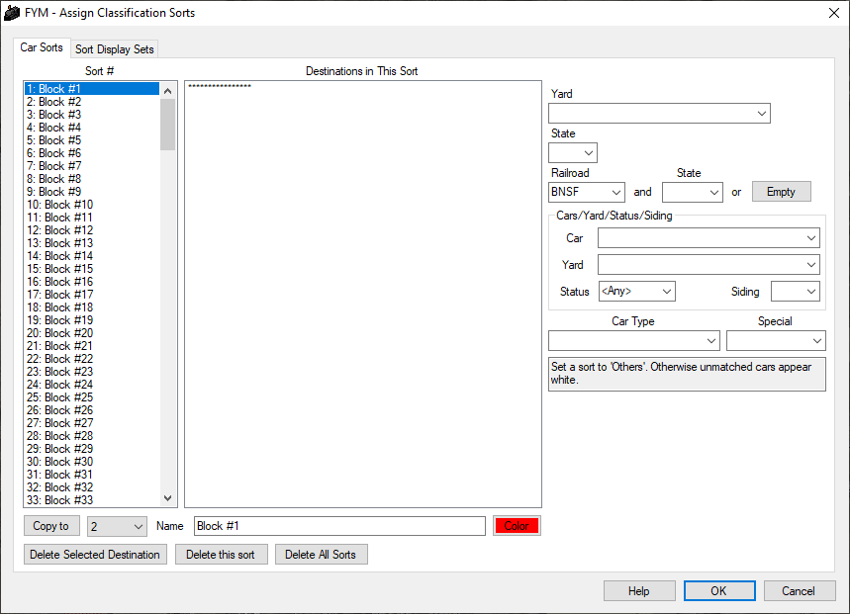Select '18: Block #18' in sort list
This screenshot has width=850, height=614.
[92, 307]
